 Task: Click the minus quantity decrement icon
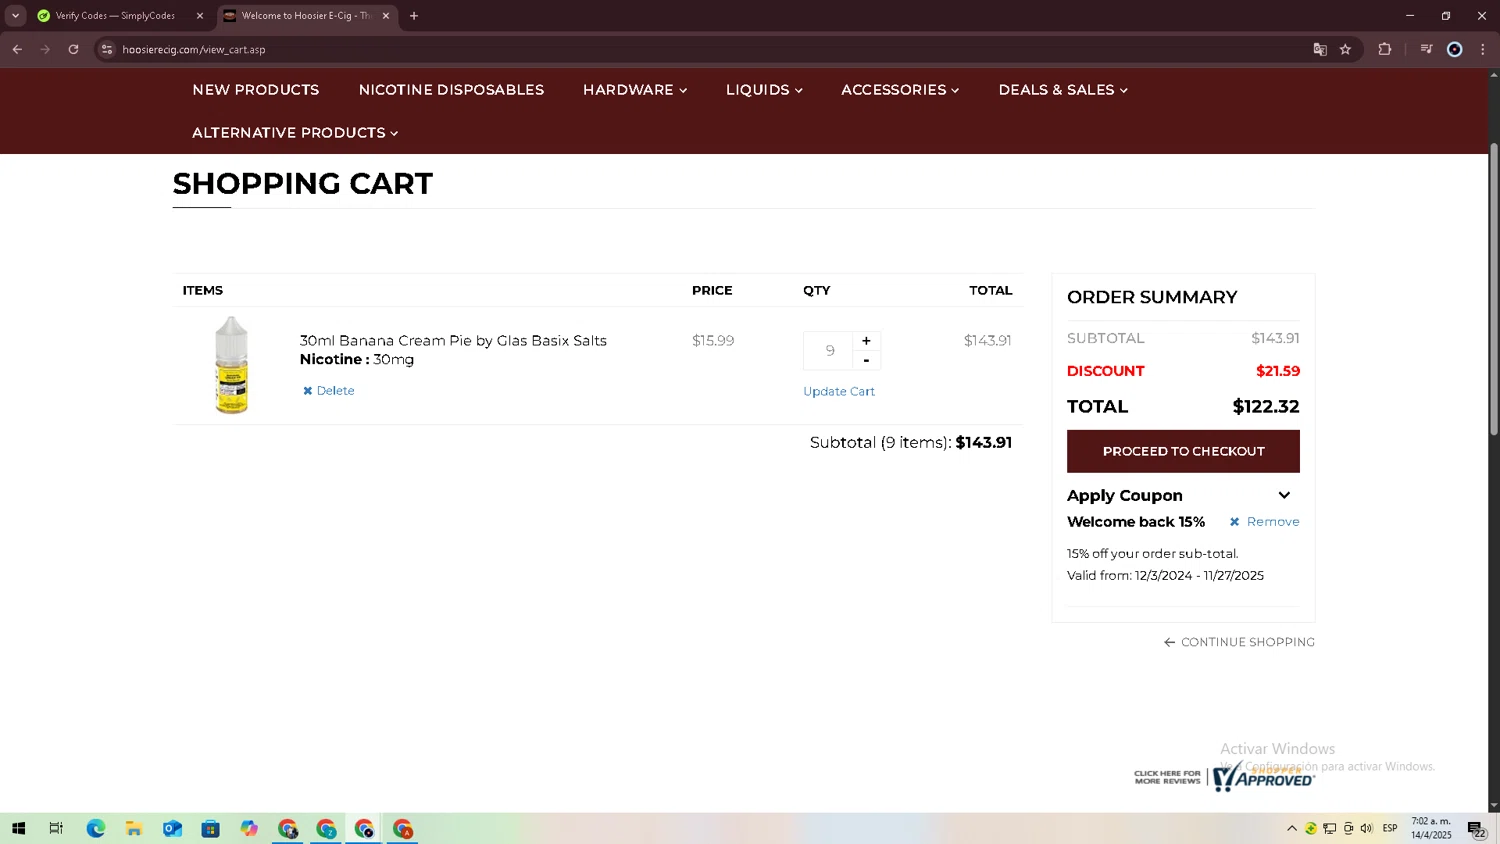coord(866,360)
